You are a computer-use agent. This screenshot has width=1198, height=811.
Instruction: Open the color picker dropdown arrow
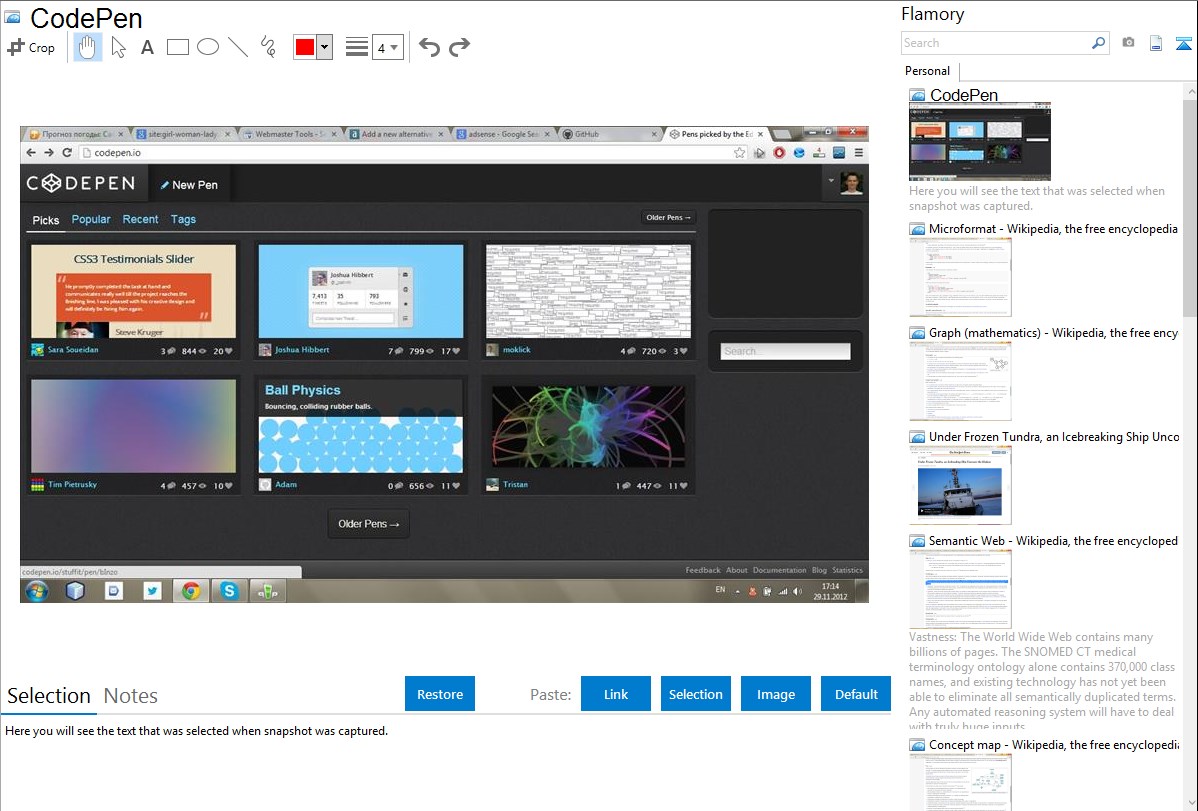tap(324, 47)
